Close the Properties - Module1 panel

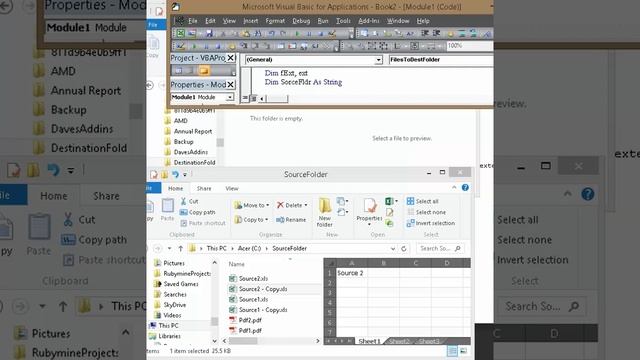click(230, 84)
